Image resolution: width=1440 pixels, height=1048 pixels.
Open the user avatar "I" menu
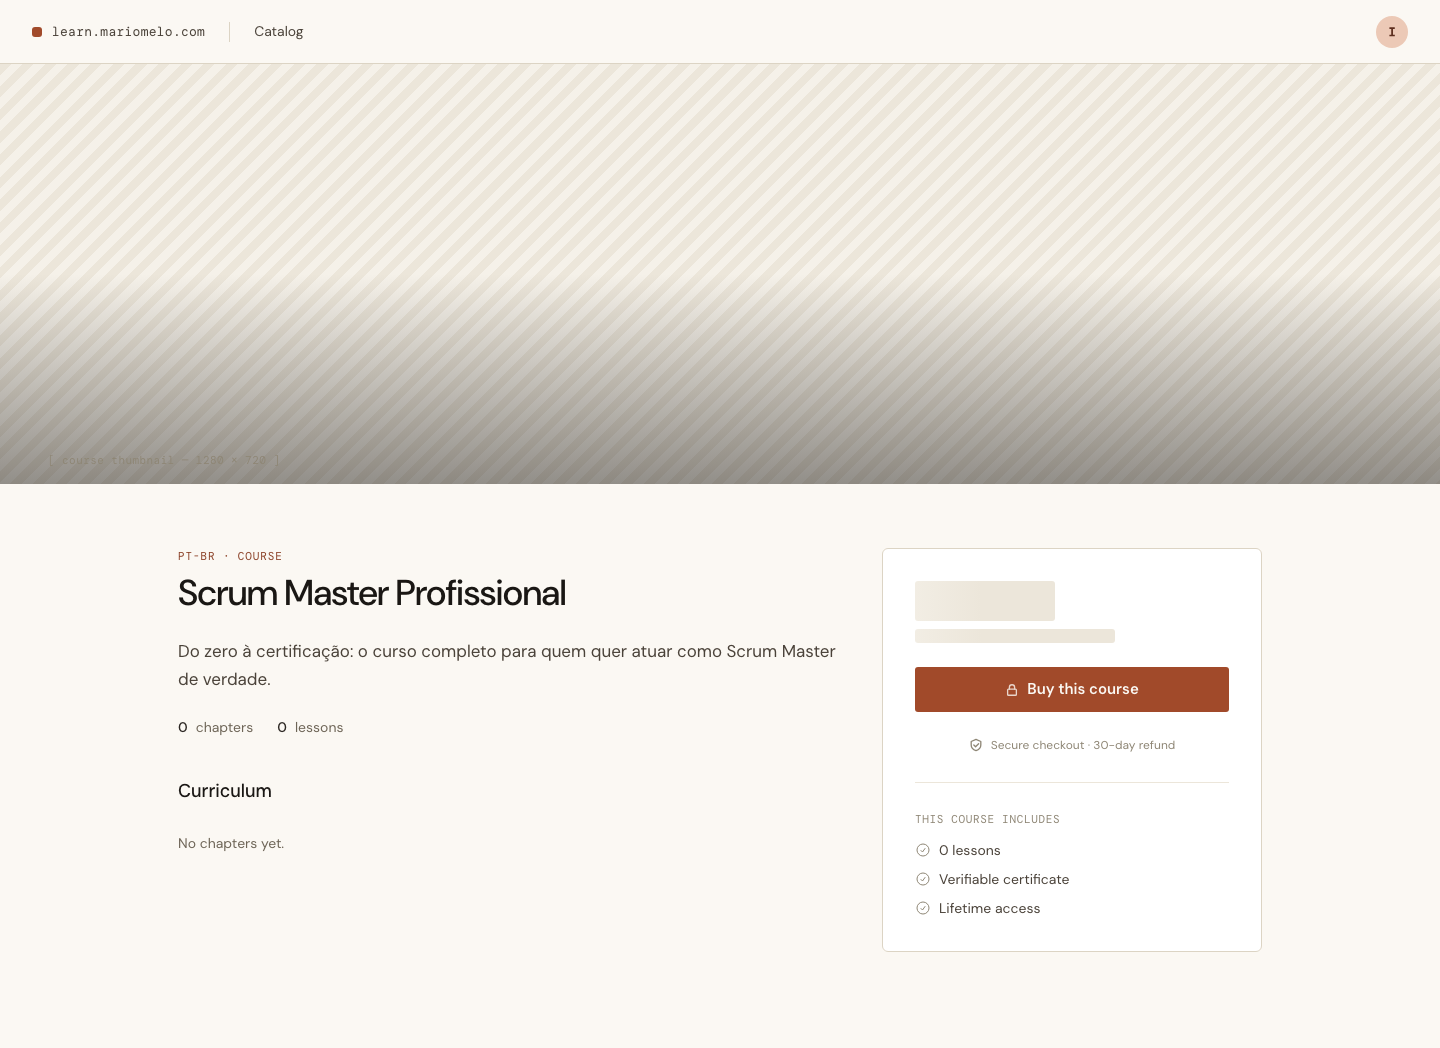coord(1391,32)
